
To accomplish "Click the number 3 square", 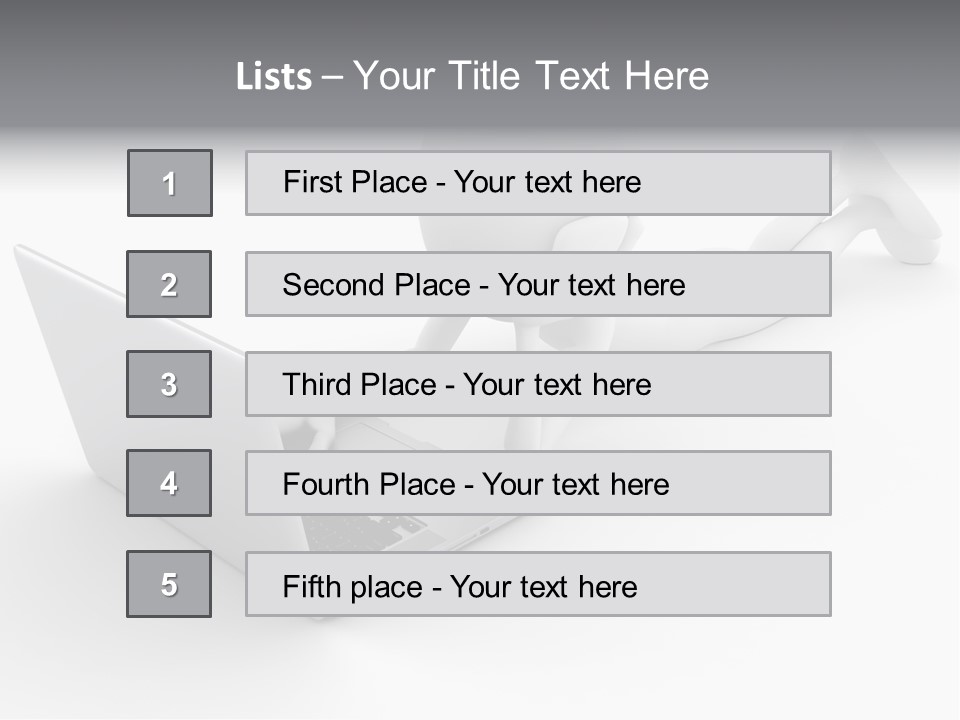I will 169,384.
